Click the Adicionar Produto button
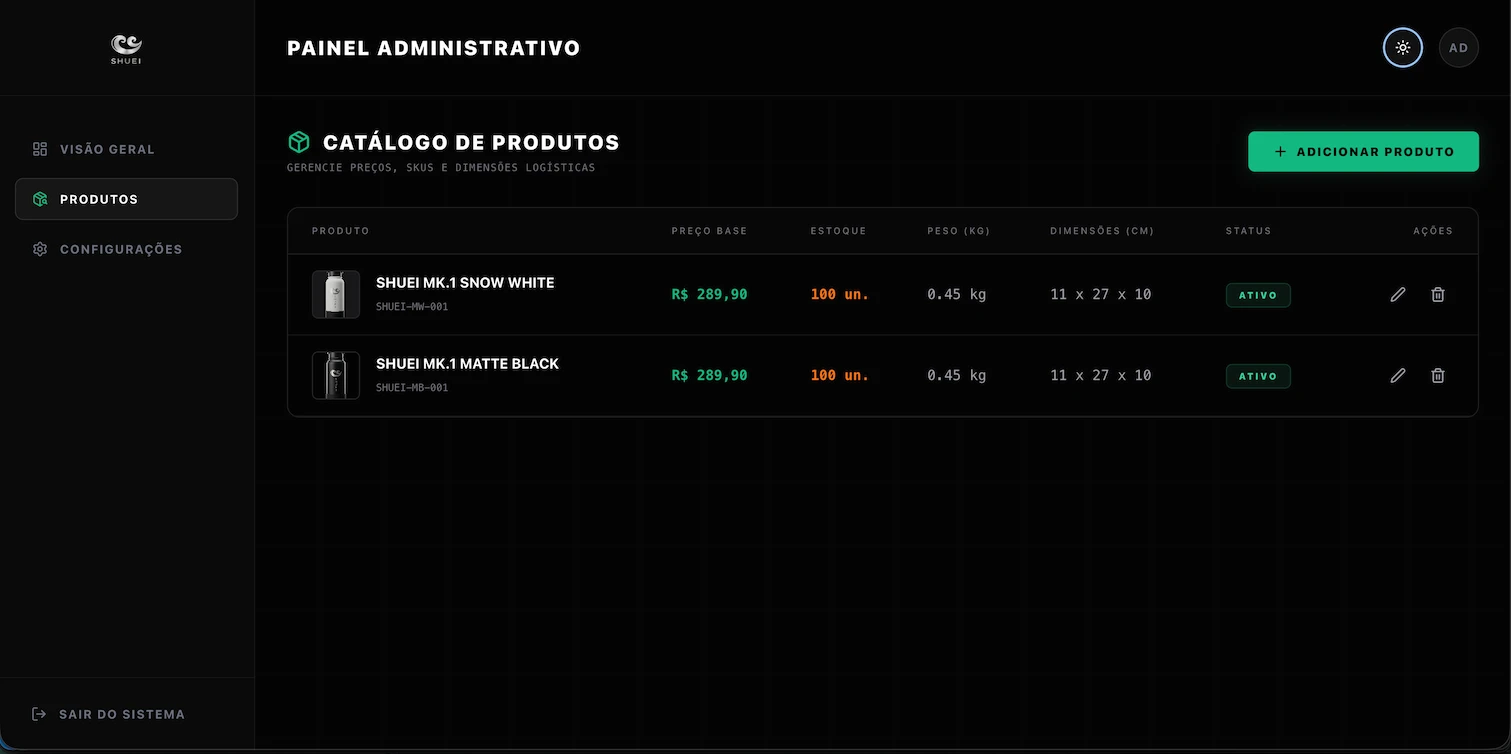Image resolution: width=1511 pixels, height=754 pixels. (x=1363, y=152)
